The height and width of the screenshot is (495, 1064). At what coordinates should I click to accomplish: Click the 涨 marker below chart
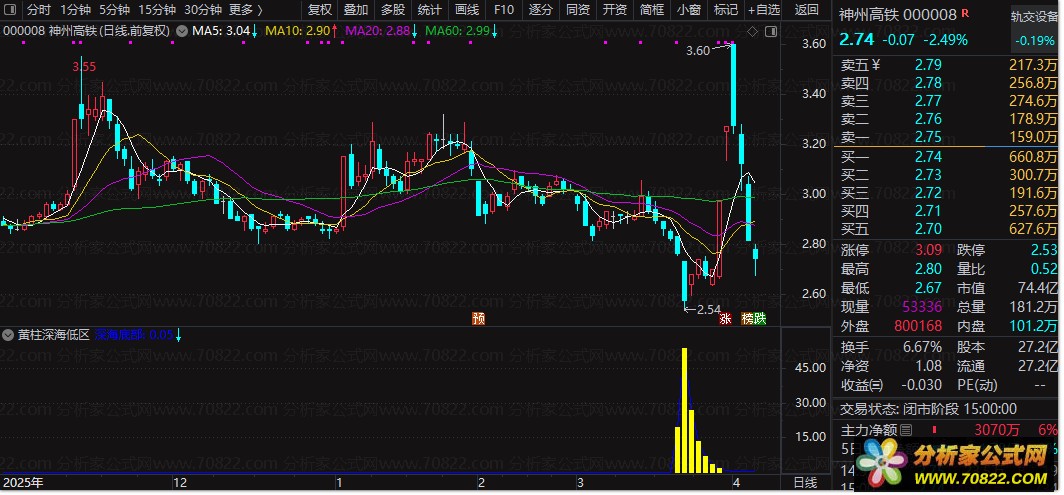(x=726, y=318)
